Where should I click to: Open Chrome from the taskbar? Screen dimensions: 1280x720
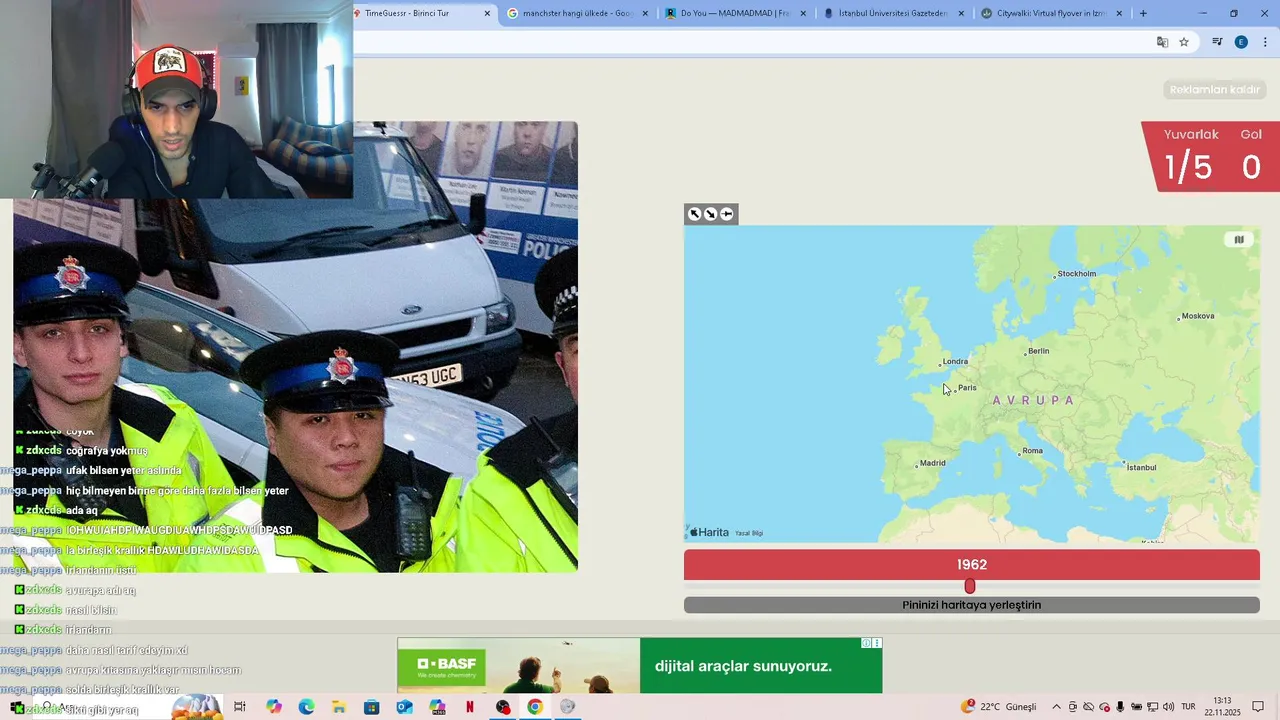[x=535, y=707]
